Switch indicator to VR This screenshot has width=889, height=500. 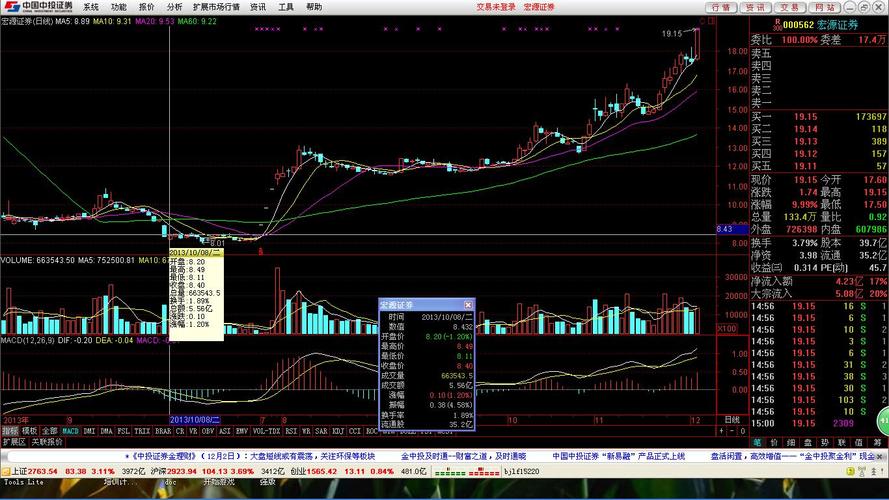point(193,431)
